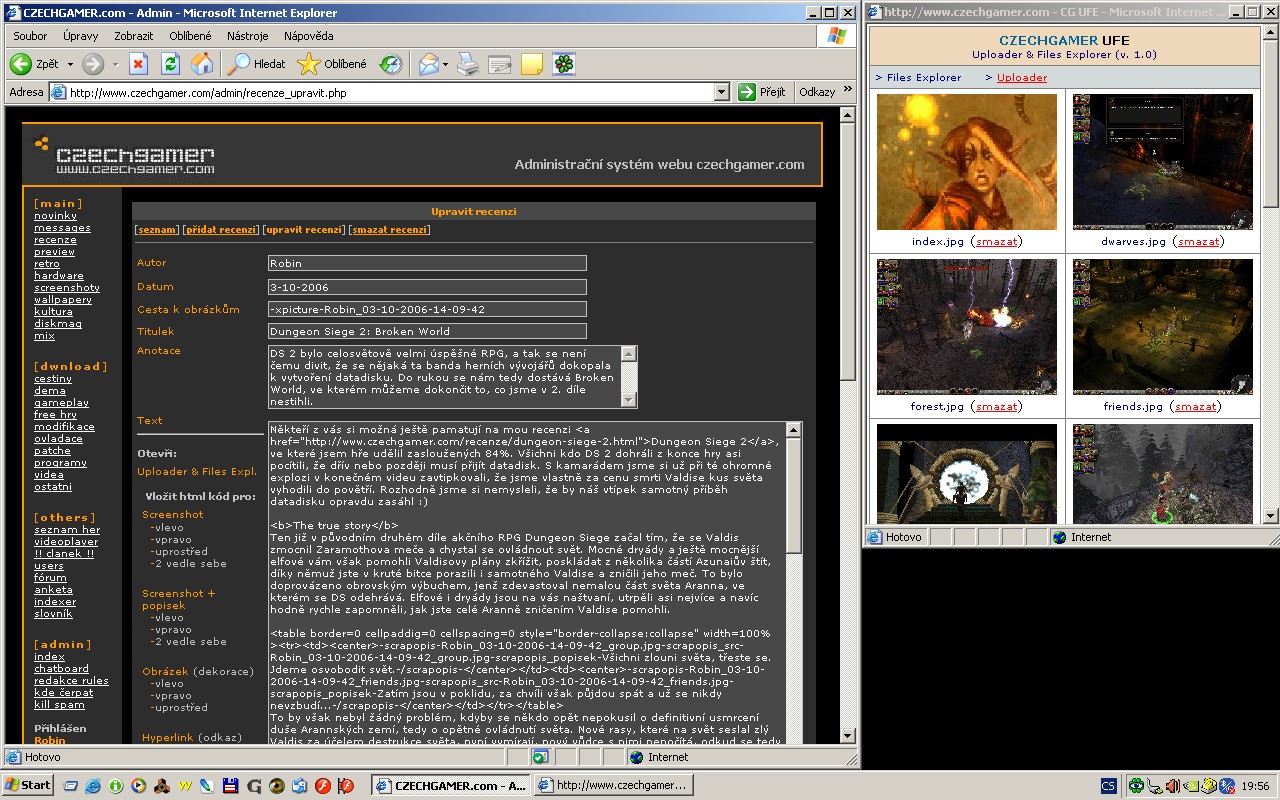1280x800 pixels.
Task: Click the dwarves.jpg thumbnail in UFE
Action: pyautogui.click(x=1163, y=162)
